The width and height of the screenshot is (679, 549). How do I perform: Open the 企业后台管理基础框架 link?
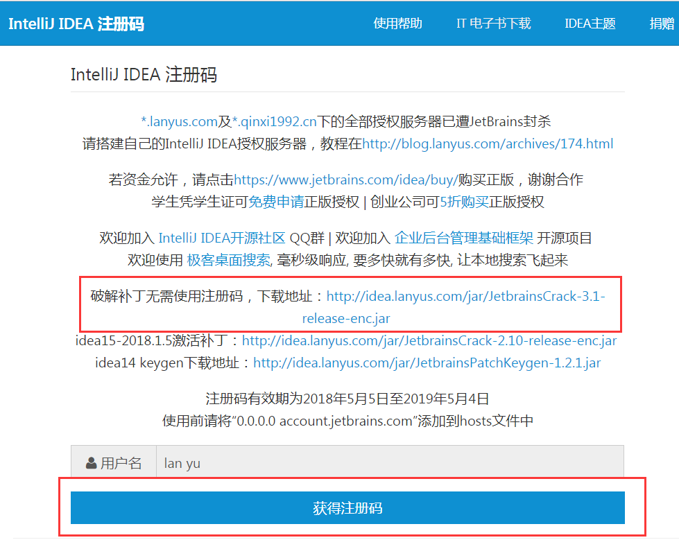pos(464,238)
